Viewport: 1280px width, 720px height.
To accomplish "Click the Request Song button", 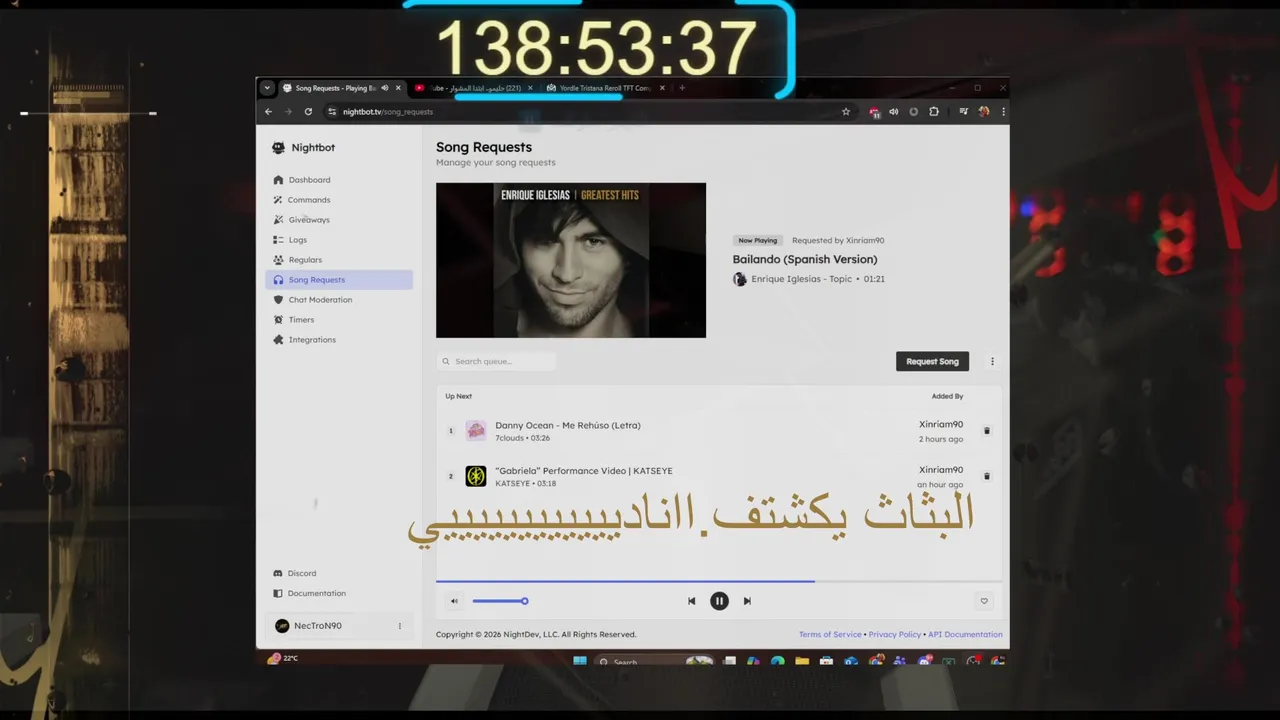I will [x=932, y=361].
